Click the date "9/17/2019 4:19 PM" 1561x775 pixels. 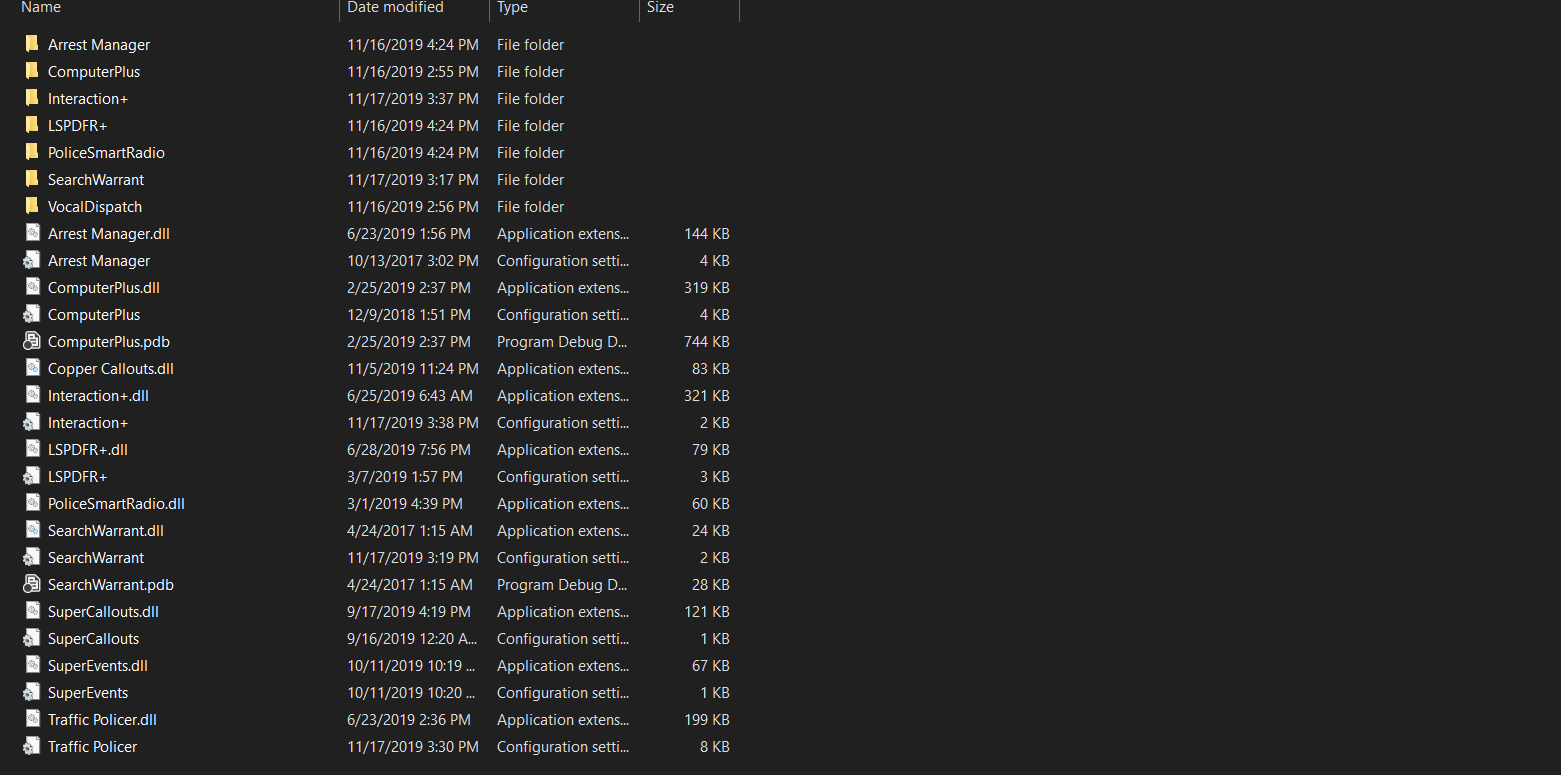pos(409,611)
